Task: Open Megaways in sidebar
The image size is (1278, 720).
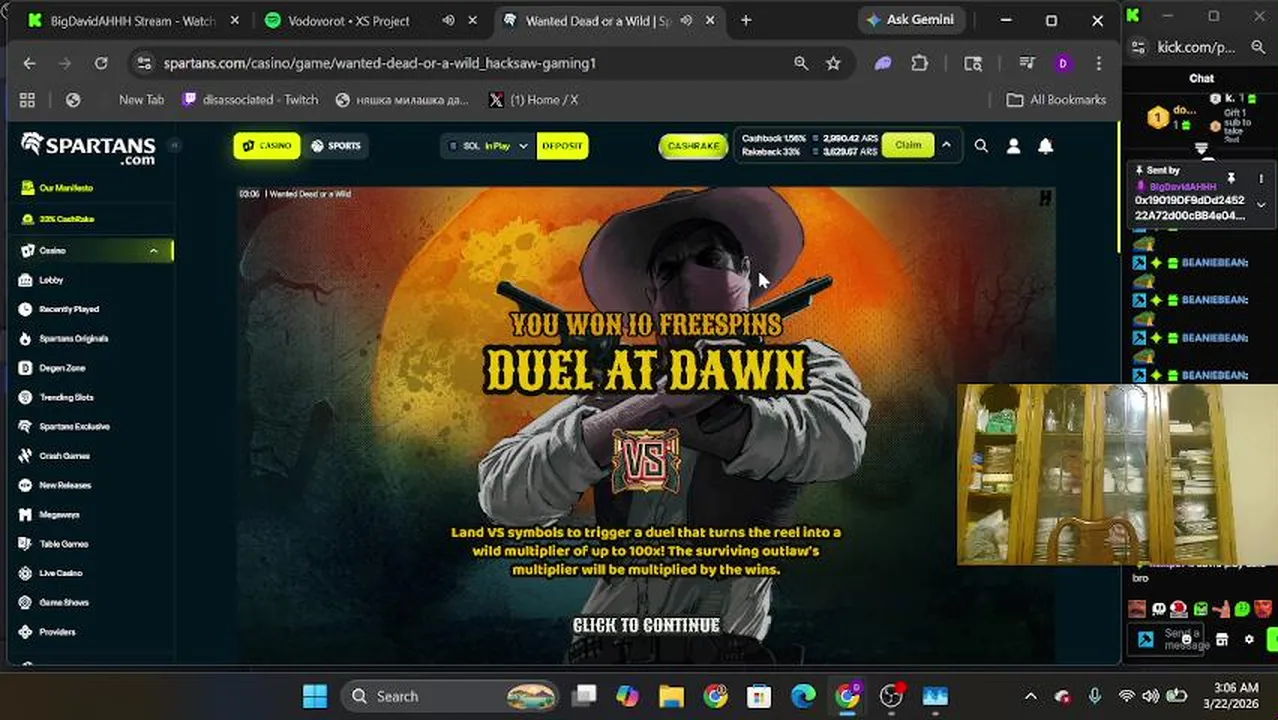Action: tap(59, 514)
